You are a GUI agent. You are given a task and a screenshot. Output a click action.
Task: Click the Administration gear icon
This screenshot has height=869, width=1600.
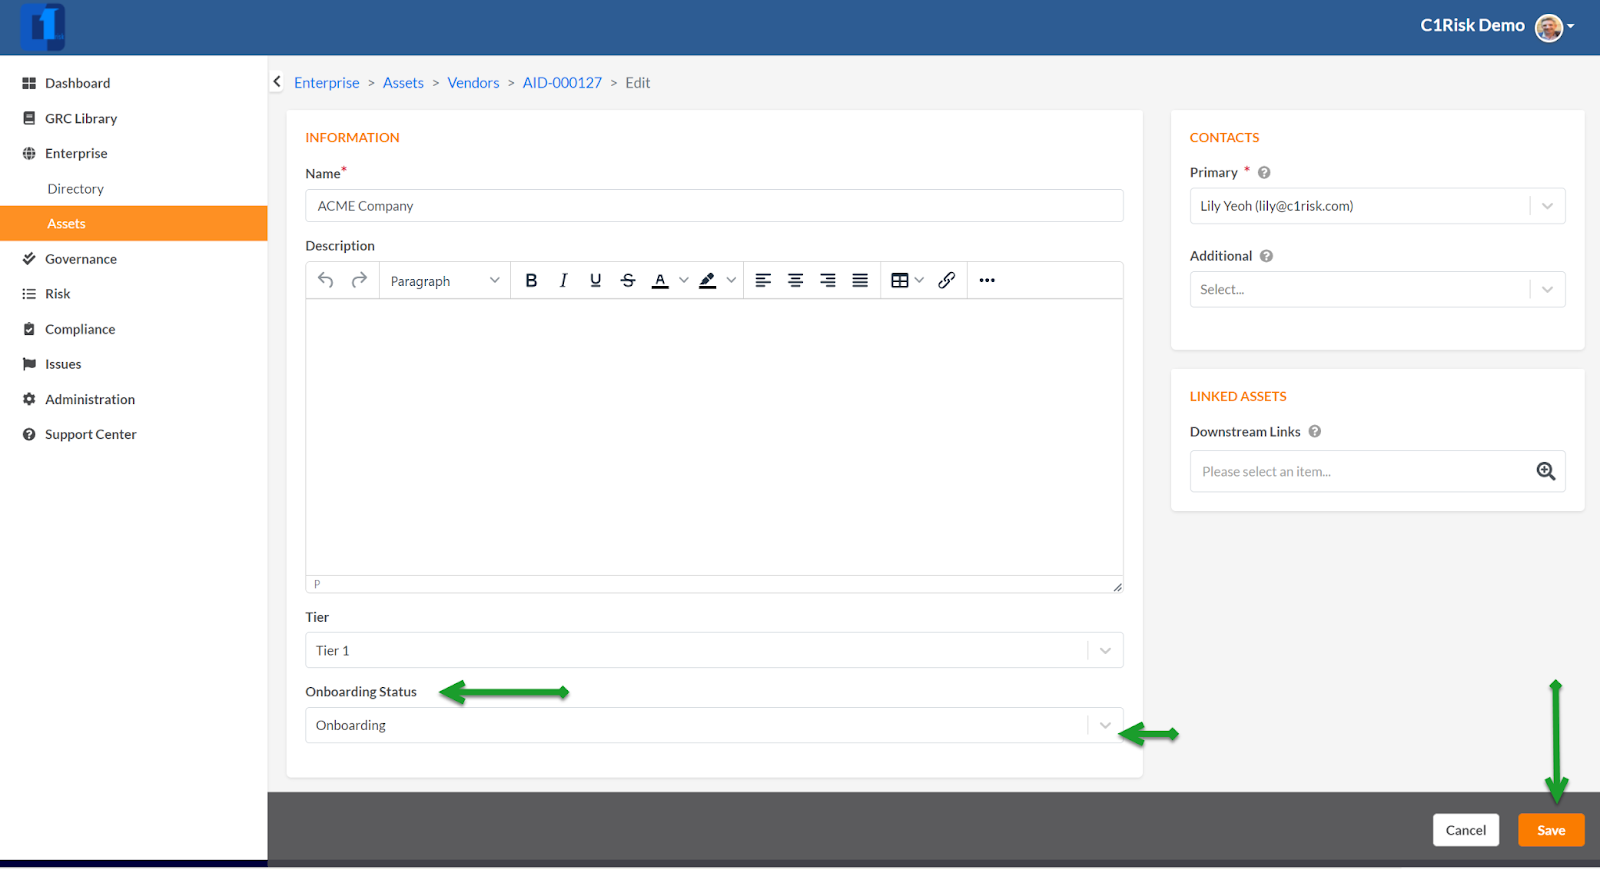[29, 399]
